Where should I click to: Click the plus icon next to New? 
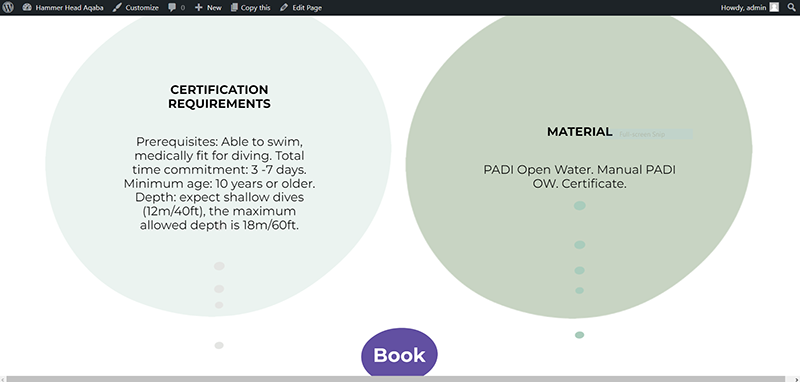tap(198, 8)
